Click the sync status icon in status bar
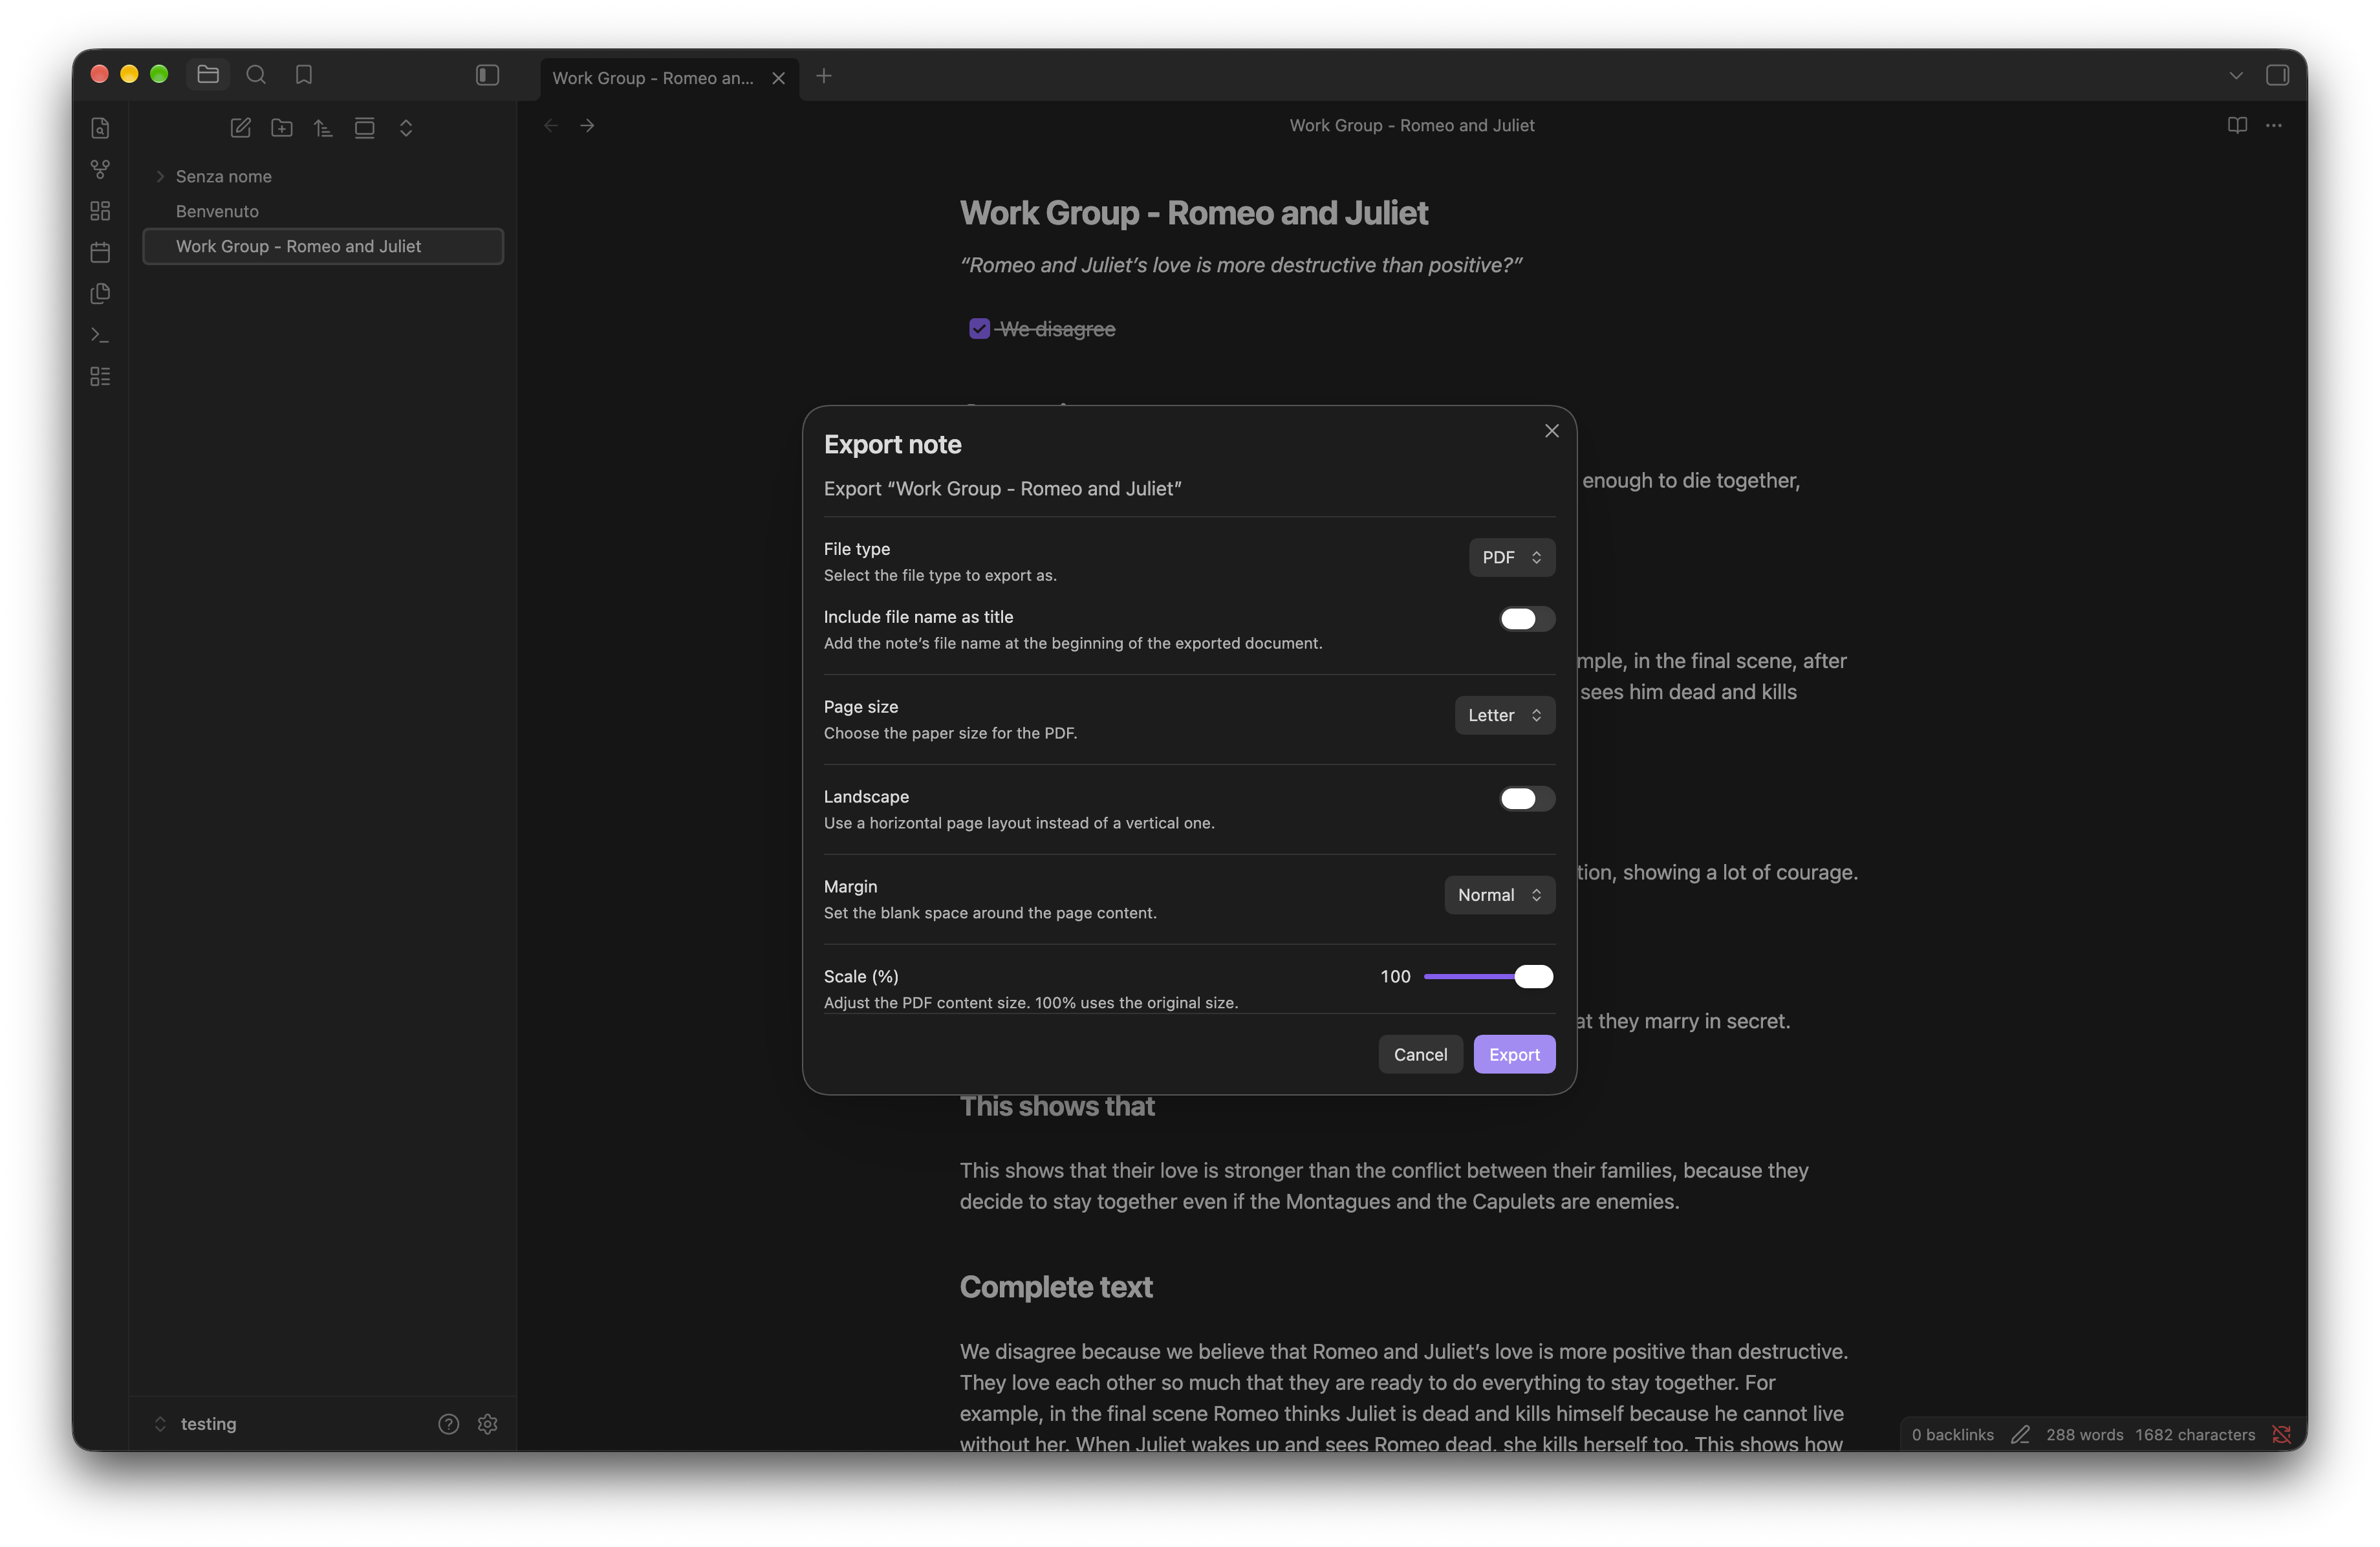The width and height of the screenshot is (2380, 1547). (x=2282, y=1434)
